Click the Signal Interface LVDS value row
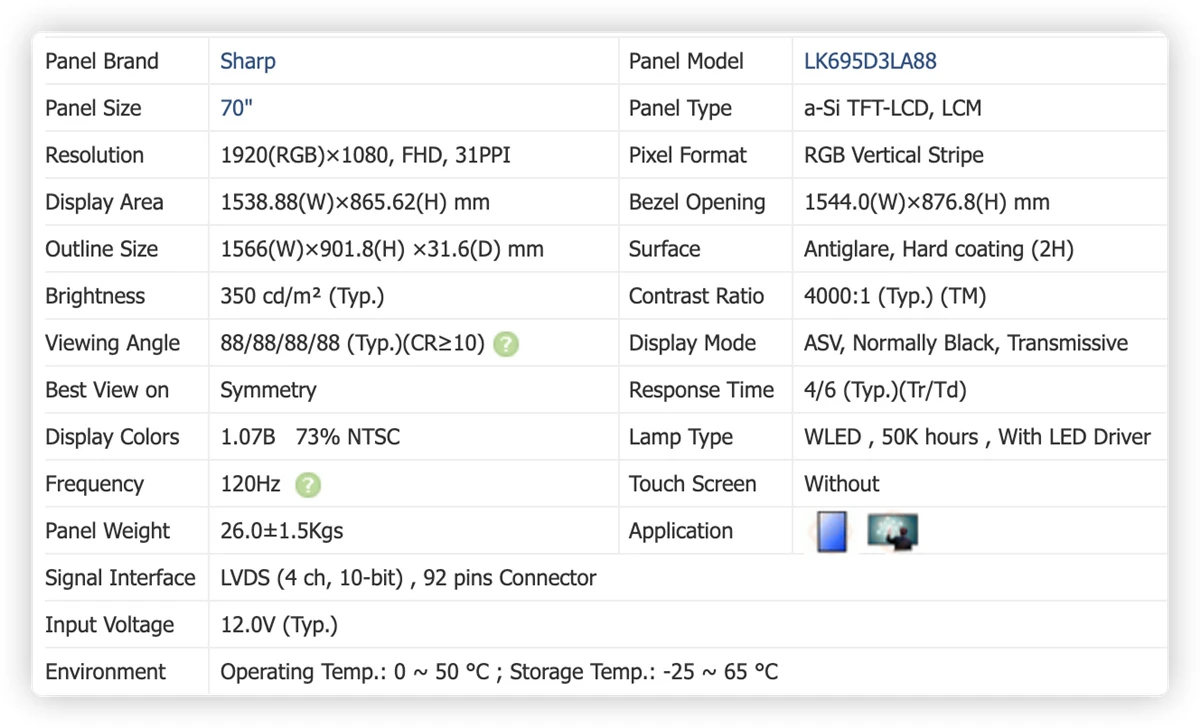This screenshot has width=1200, height=728. (687, 578)
